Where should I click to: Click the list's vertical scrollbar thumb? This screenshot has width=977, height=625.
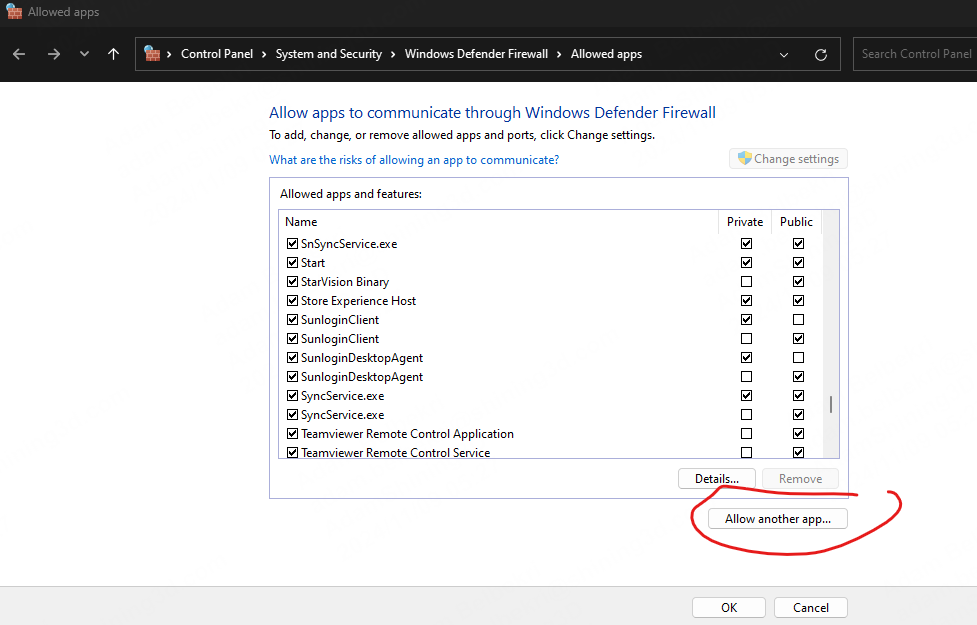[x=831, y=404]
